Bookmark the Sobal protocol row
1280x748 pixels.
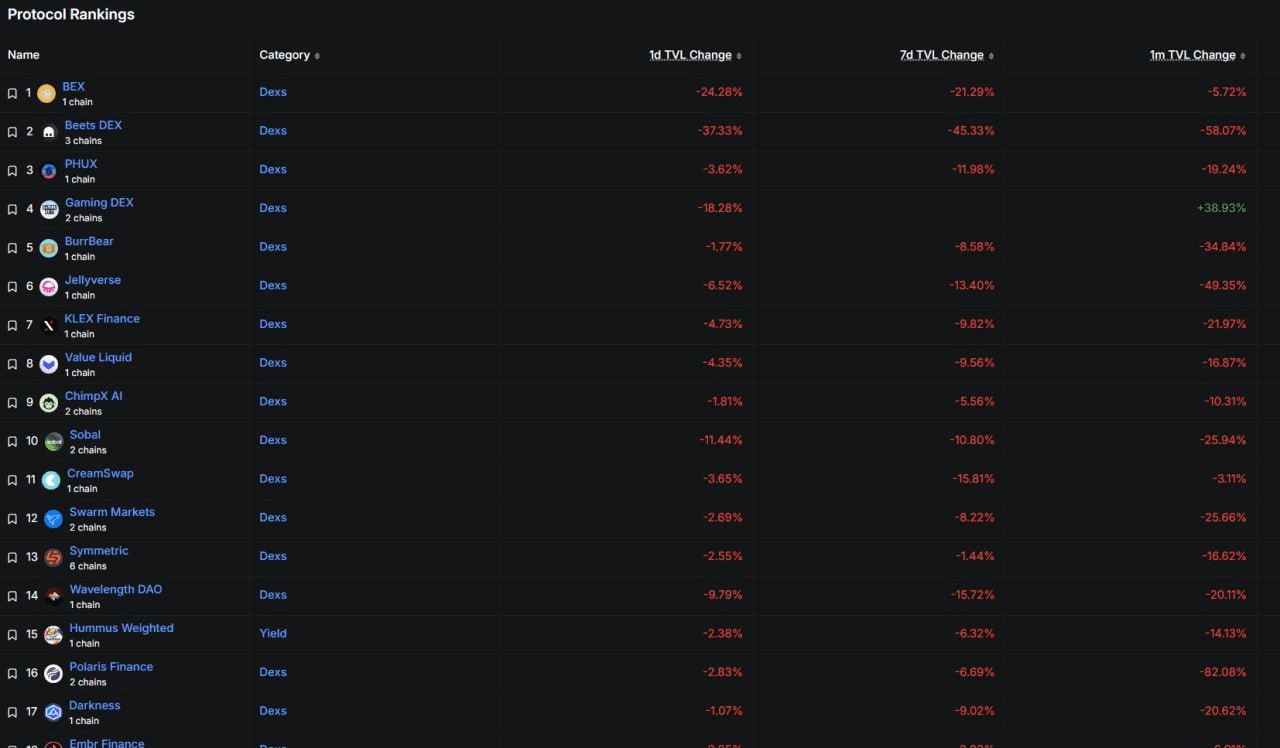click(x=12, y=441)
